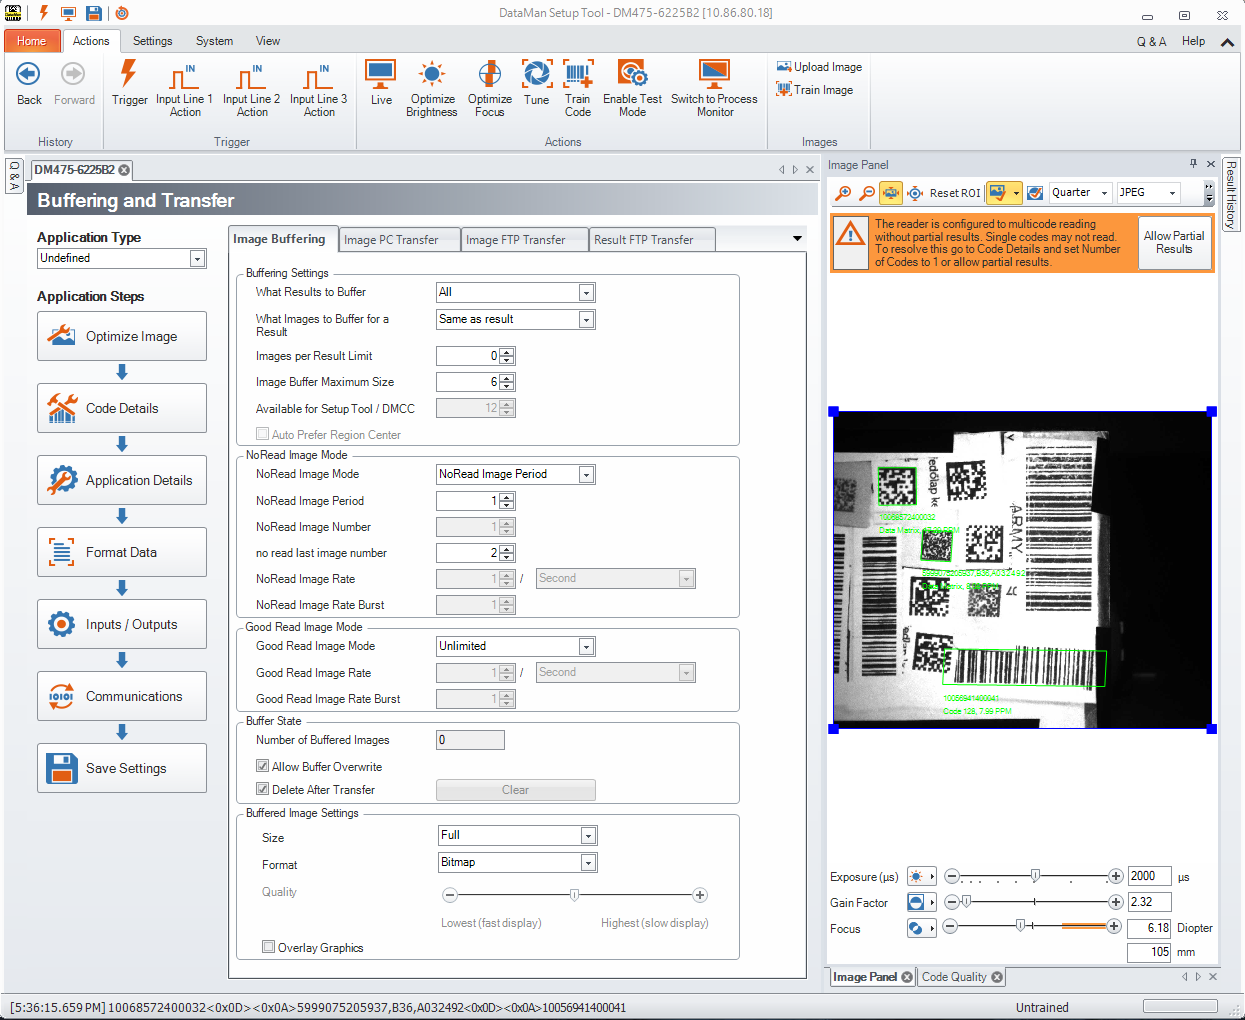1245x1020 pixels.
Task: Adjust the Exposure slider
Action: pyautogui.click(x=1035, y=877)
